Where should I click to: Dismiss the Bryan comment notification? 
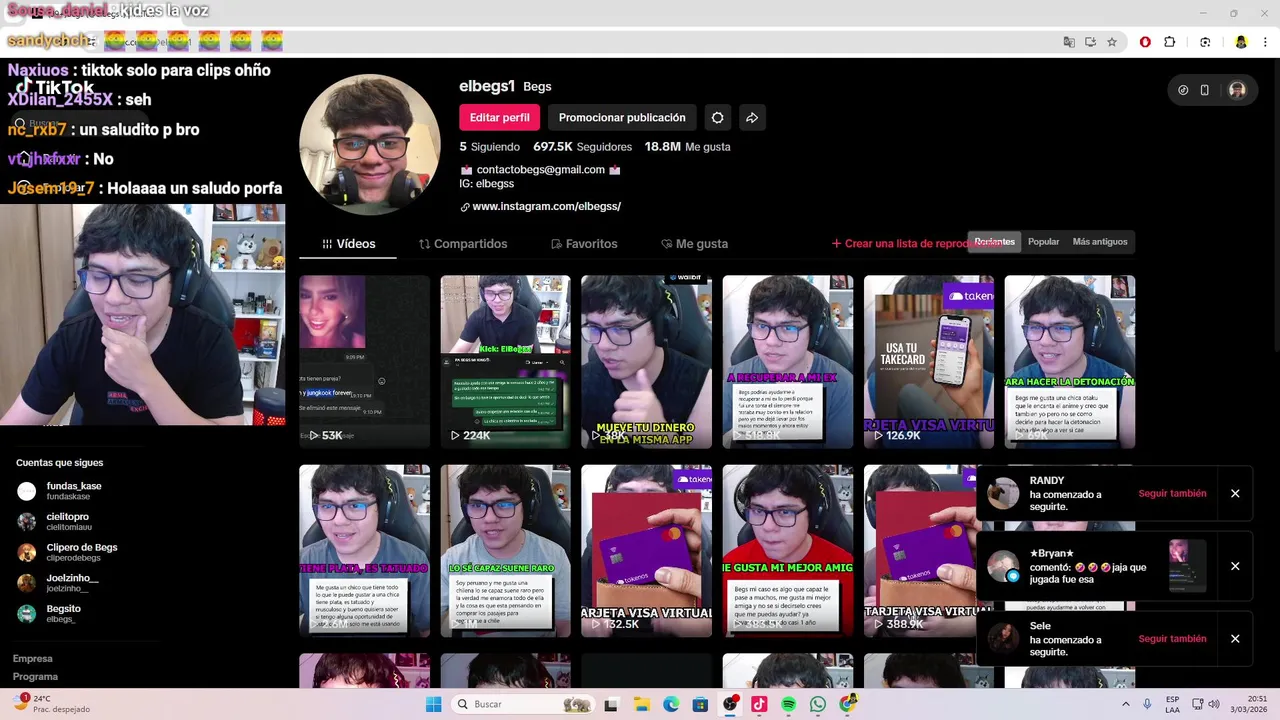[1235, 567]
